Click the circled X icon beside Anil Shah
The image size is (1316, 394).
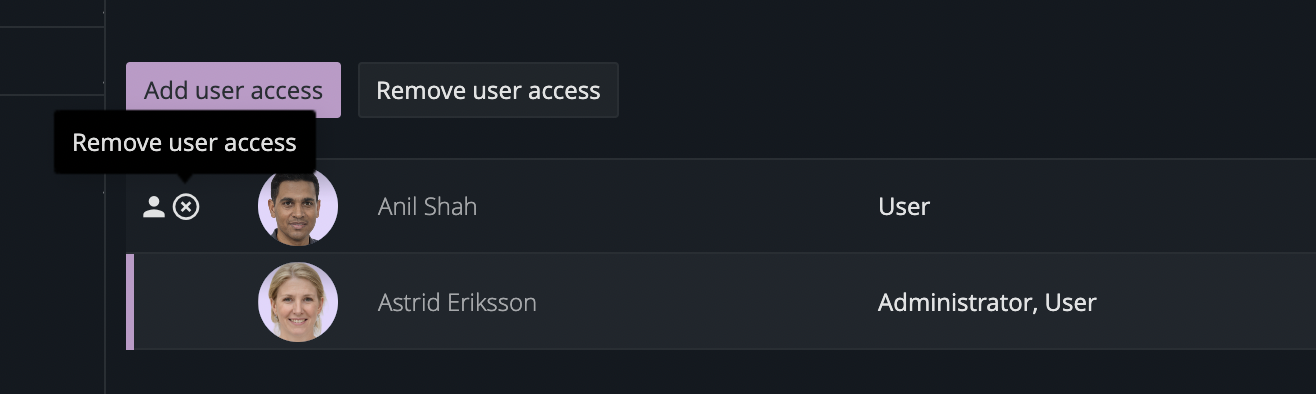tap(186, 207)
